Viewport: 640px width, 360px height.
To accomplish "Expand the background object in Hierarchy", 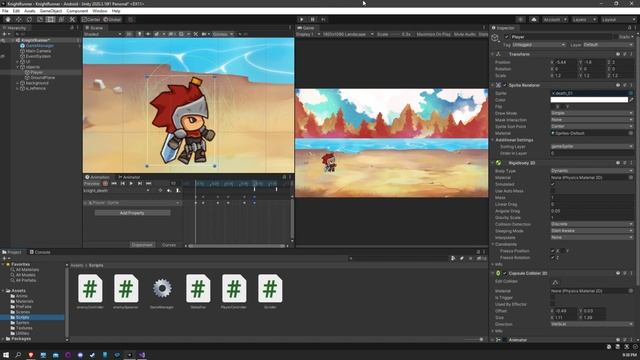I will coord(18,83).
